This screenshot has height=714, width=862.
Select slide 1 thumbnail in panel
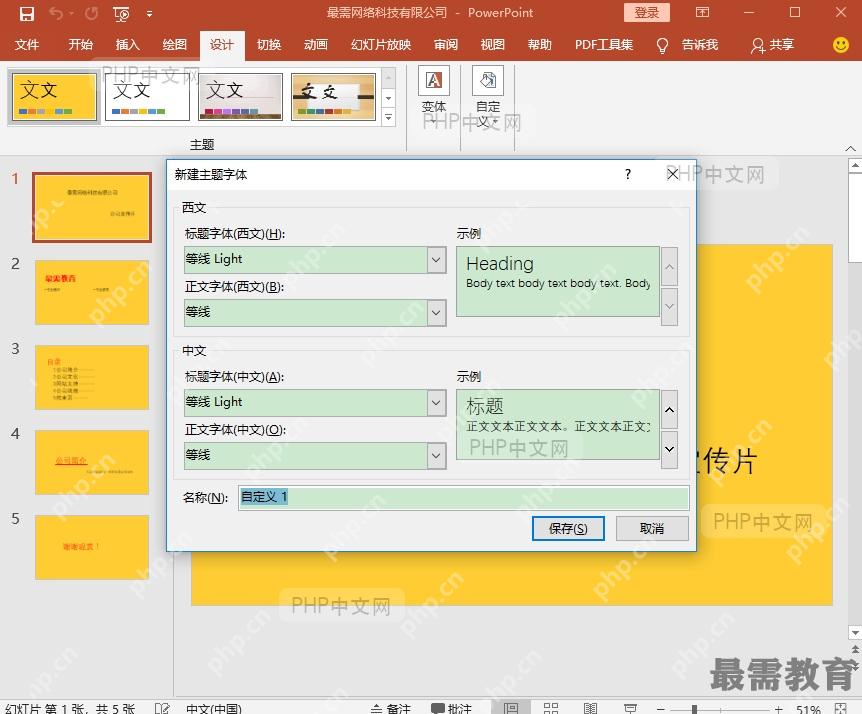click(x=92, y=207)
